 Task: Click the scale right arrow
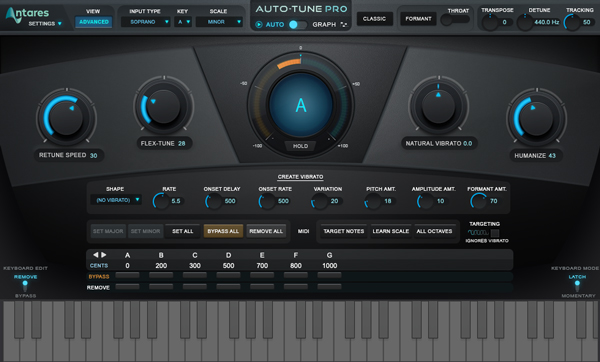103,254
